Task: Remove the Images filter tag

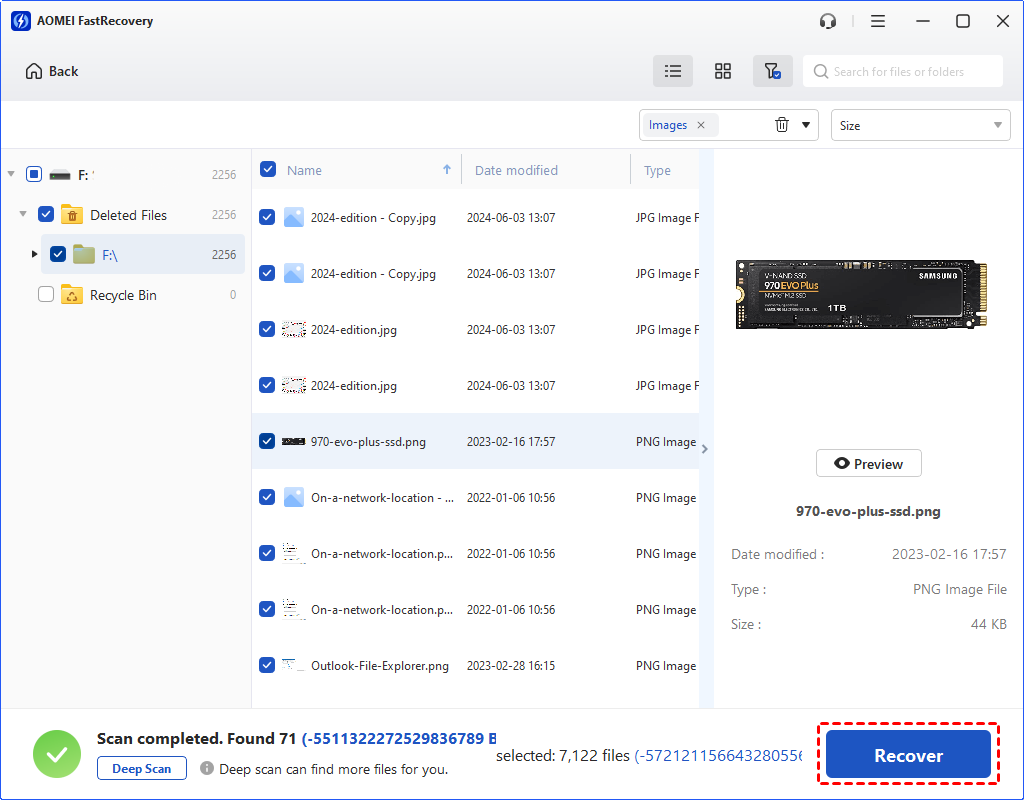Action: (701, 125)
